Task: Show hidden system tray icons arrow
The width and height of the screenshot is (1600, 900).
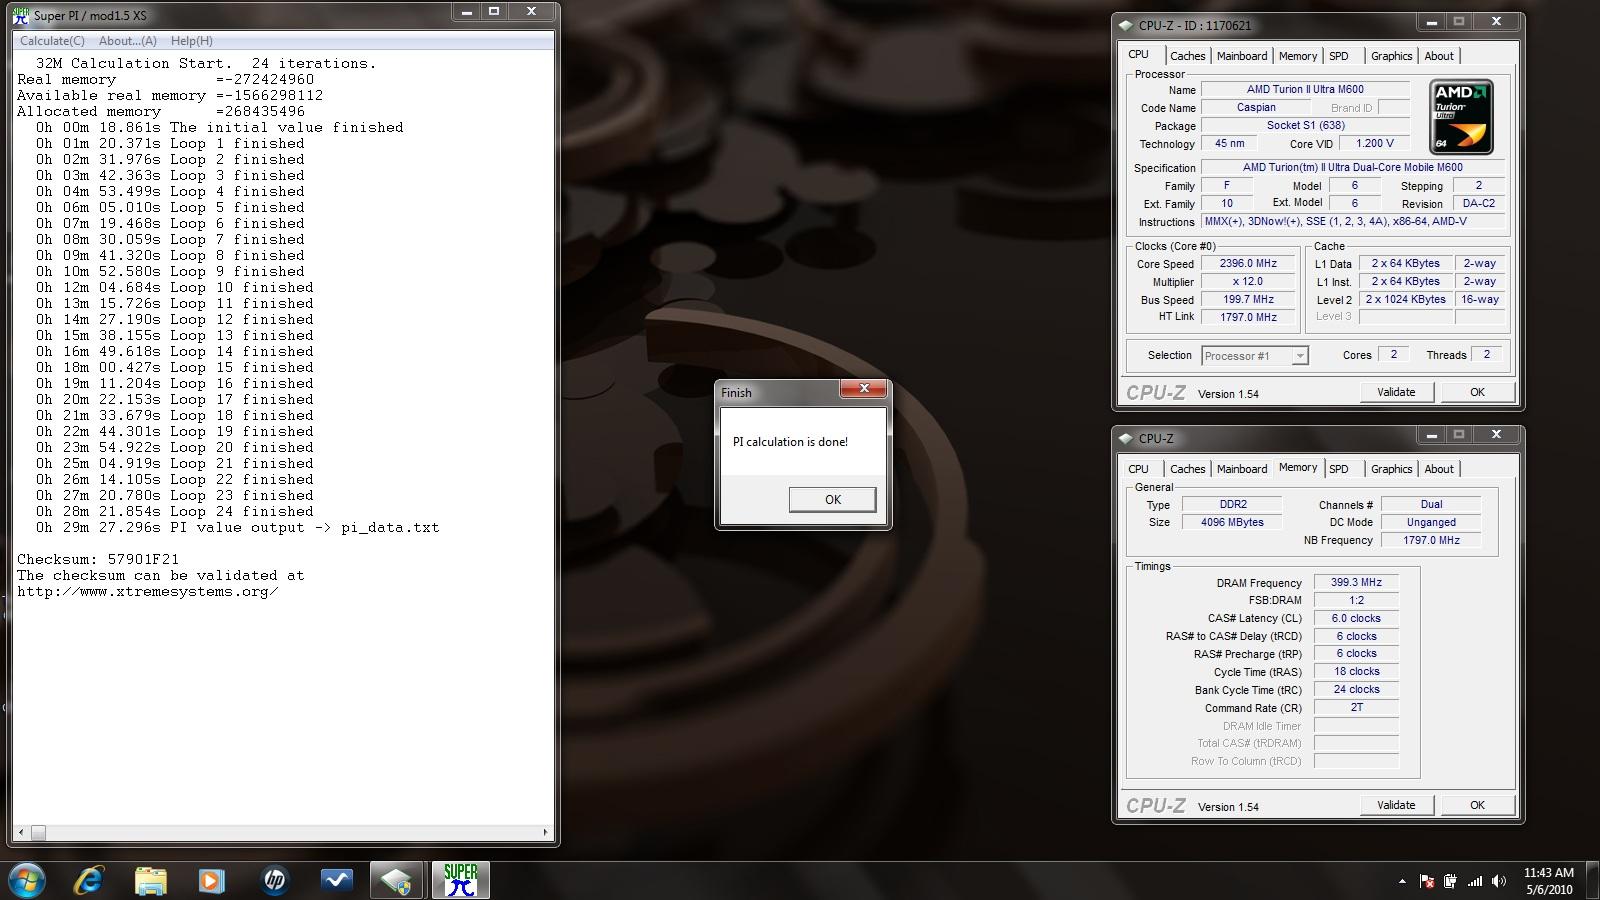Action: (x=1402, y=882)
